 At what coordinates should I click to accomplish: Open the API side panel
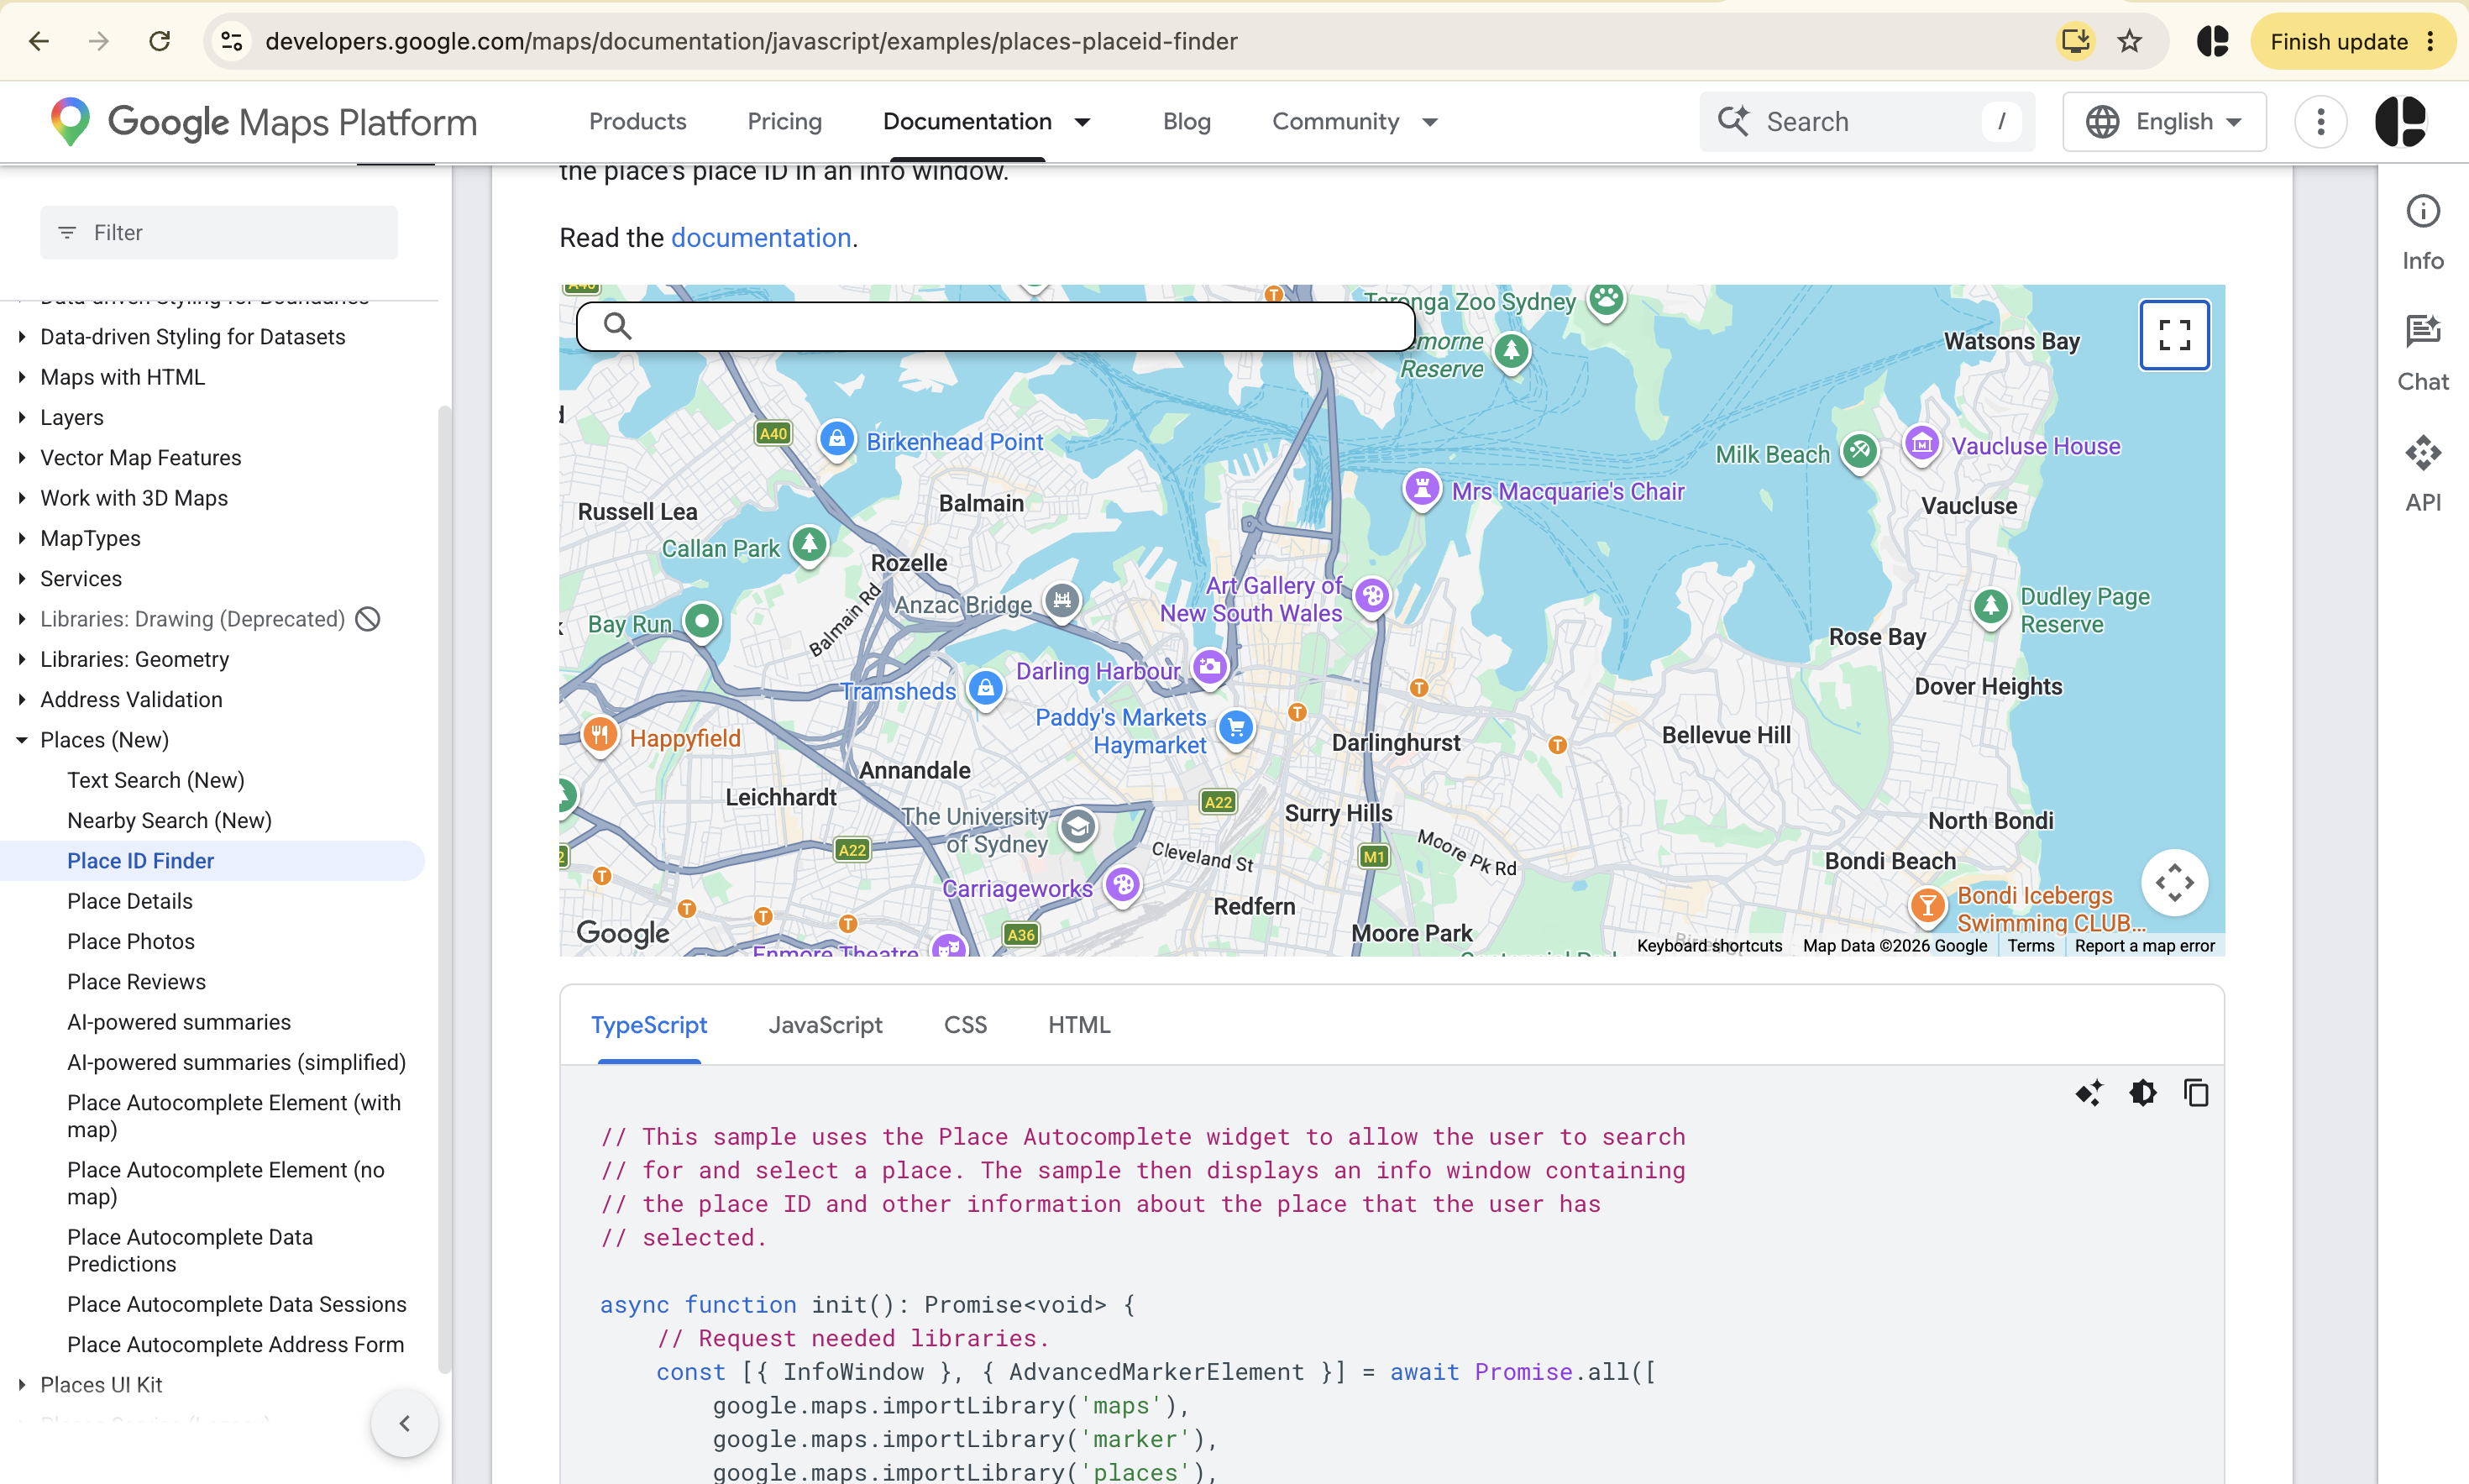click(x=2422, y=475)
